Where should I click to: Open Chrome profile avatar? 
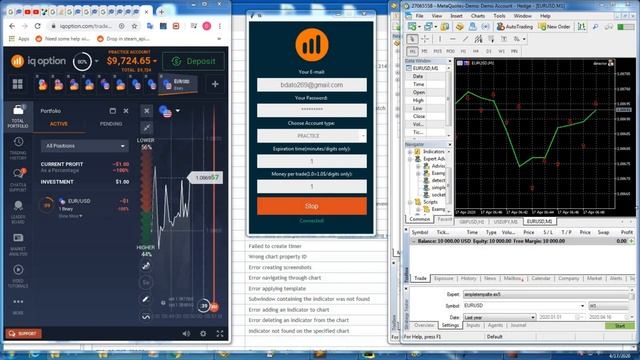pos(207,26)
